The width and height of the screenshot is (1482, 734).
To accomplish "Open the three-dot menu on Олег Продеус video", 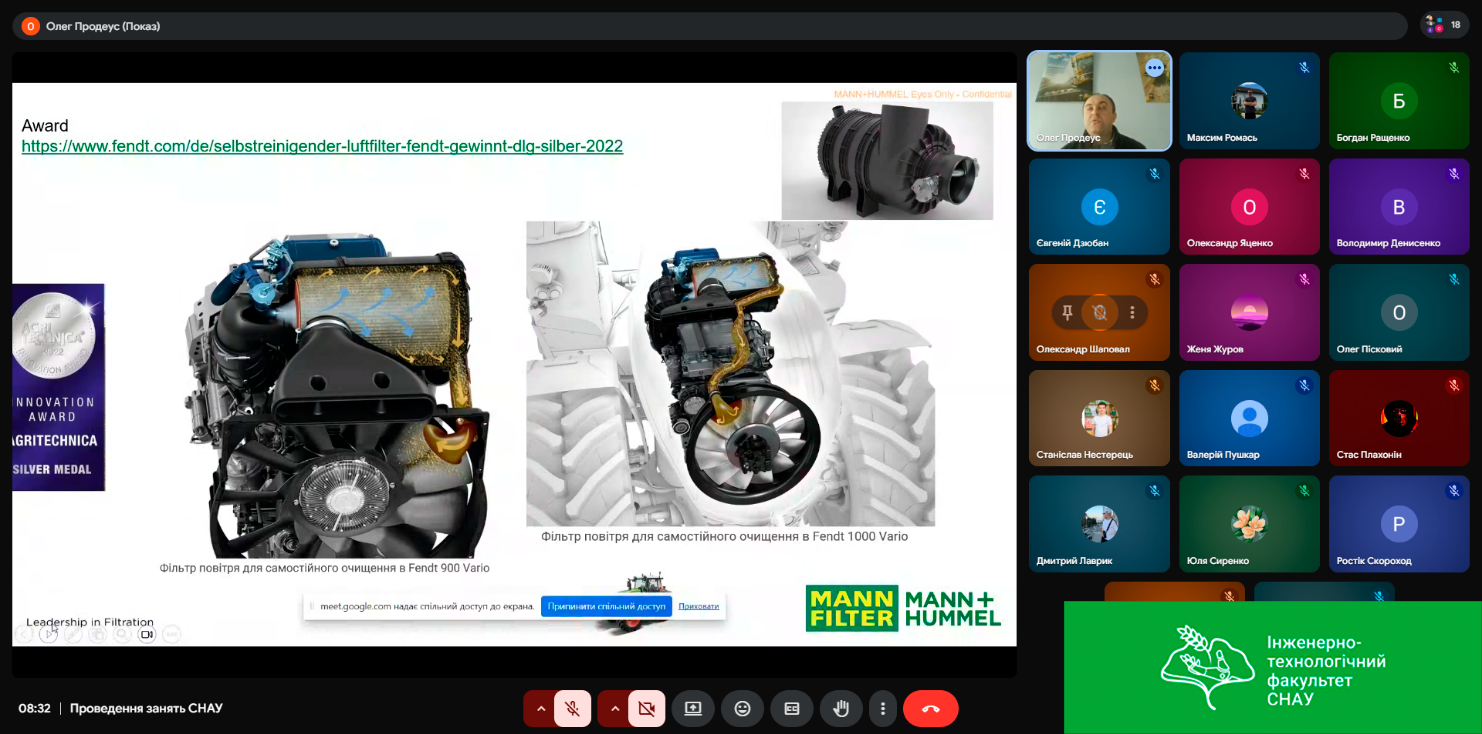I will coord(1154,68).
